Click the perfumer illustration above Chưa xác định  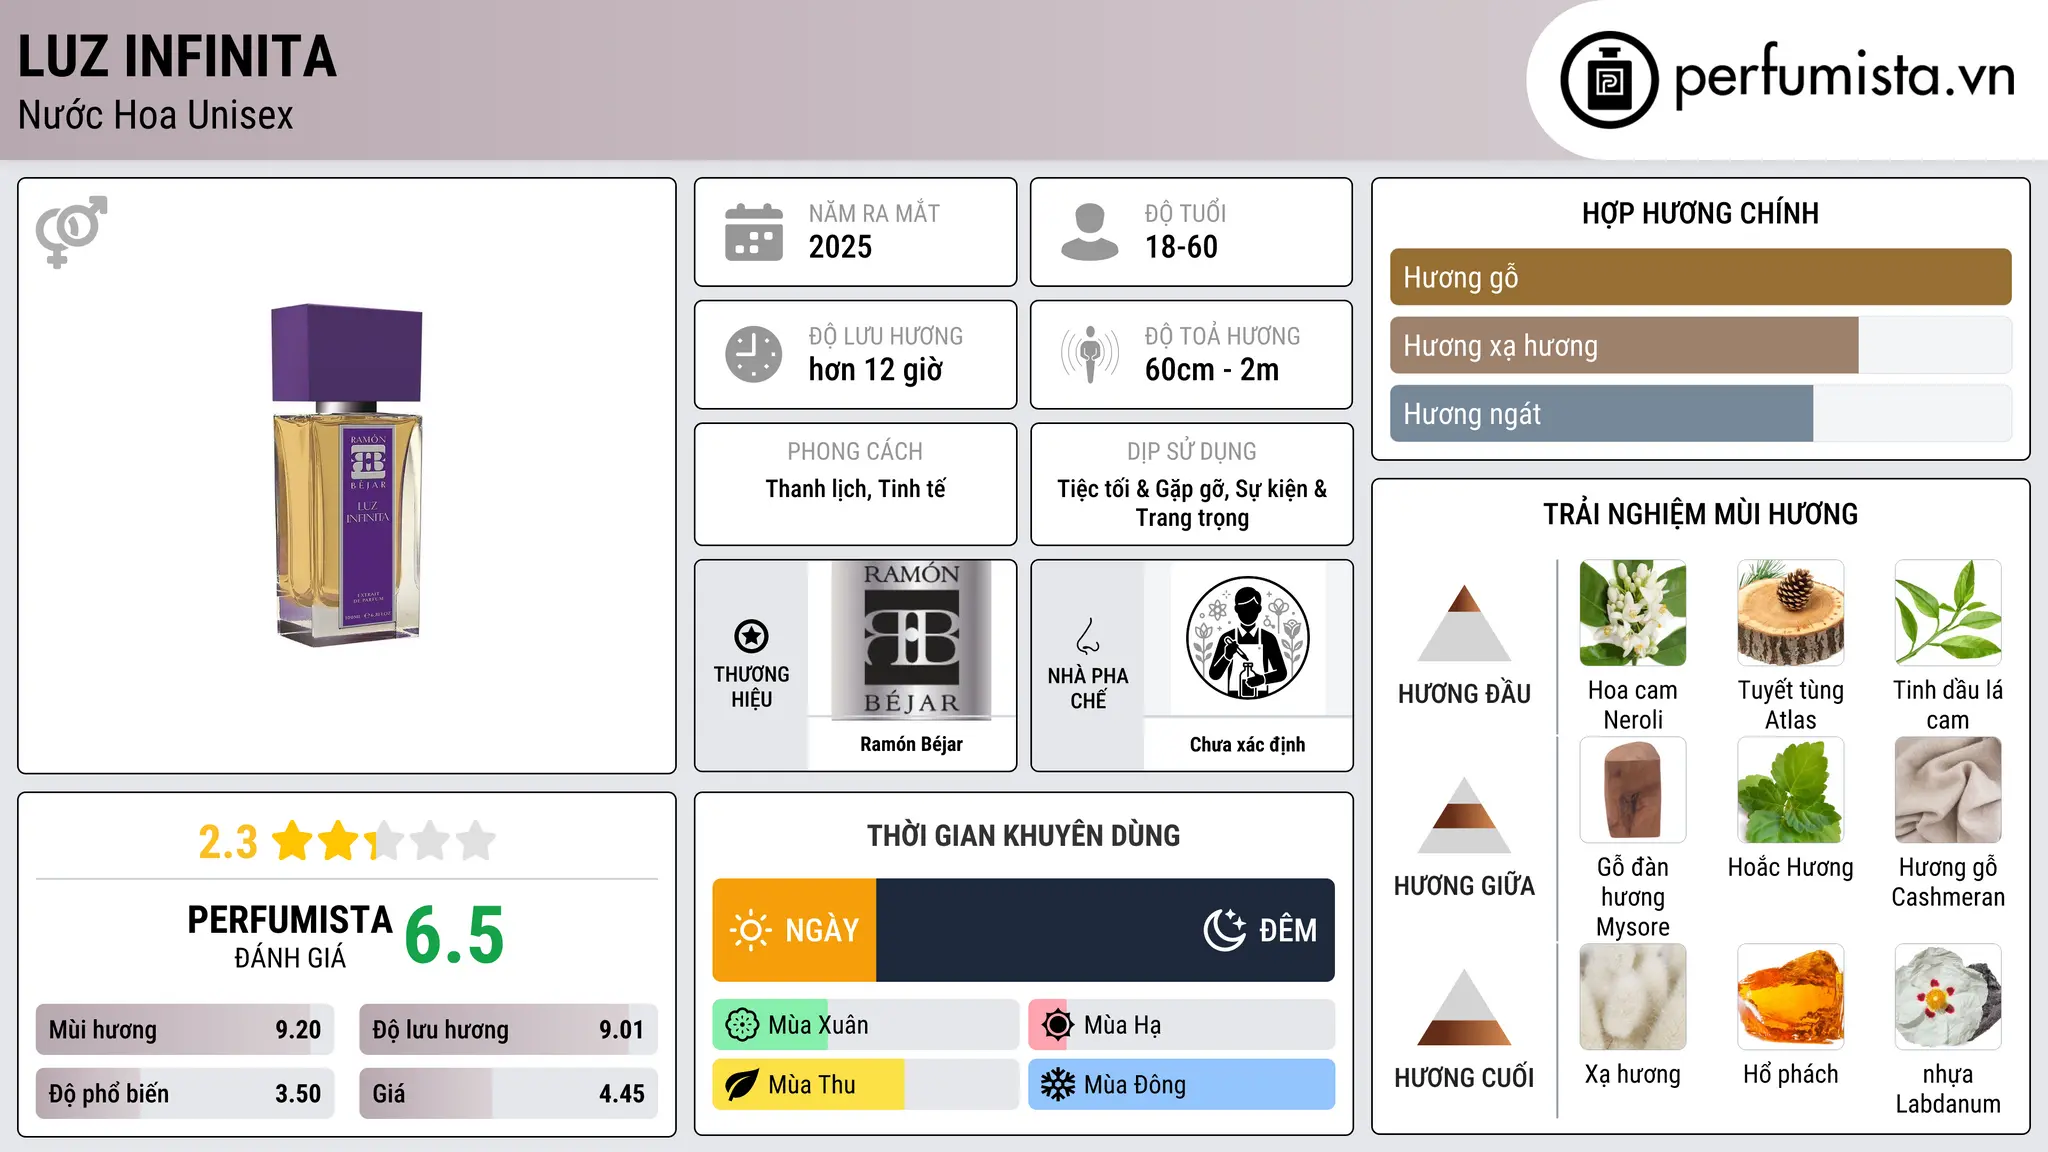pos(1247,638)
